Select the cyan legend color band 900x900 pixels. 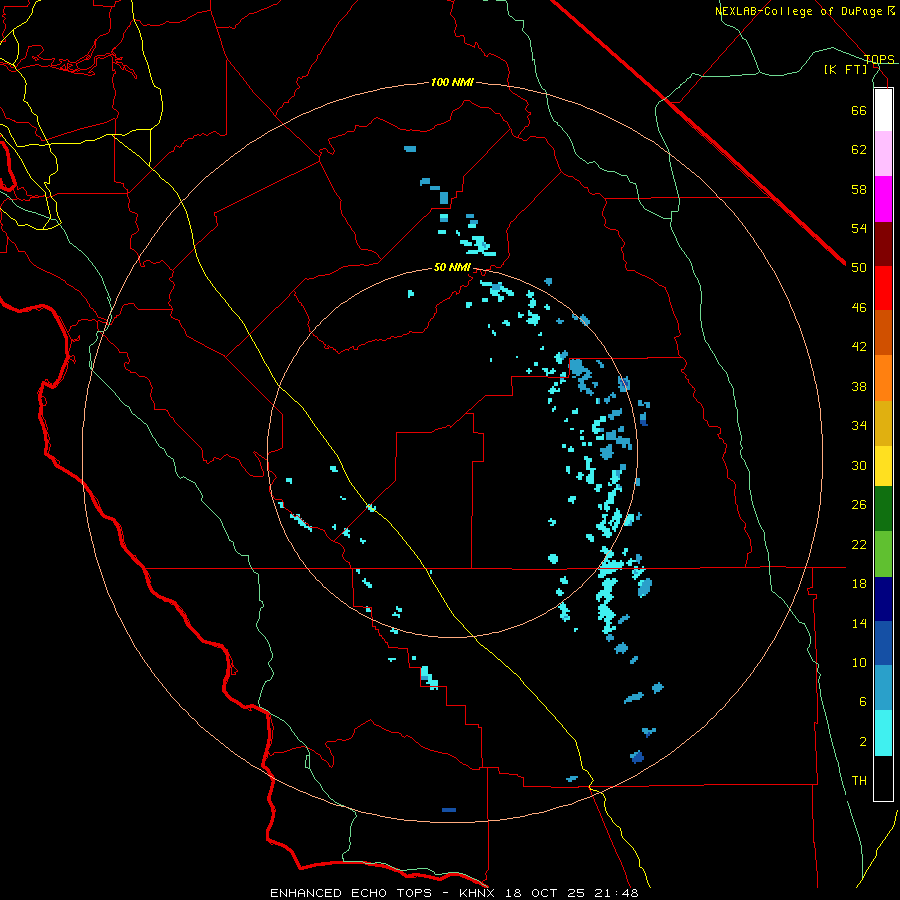click(x=883, y=733)
